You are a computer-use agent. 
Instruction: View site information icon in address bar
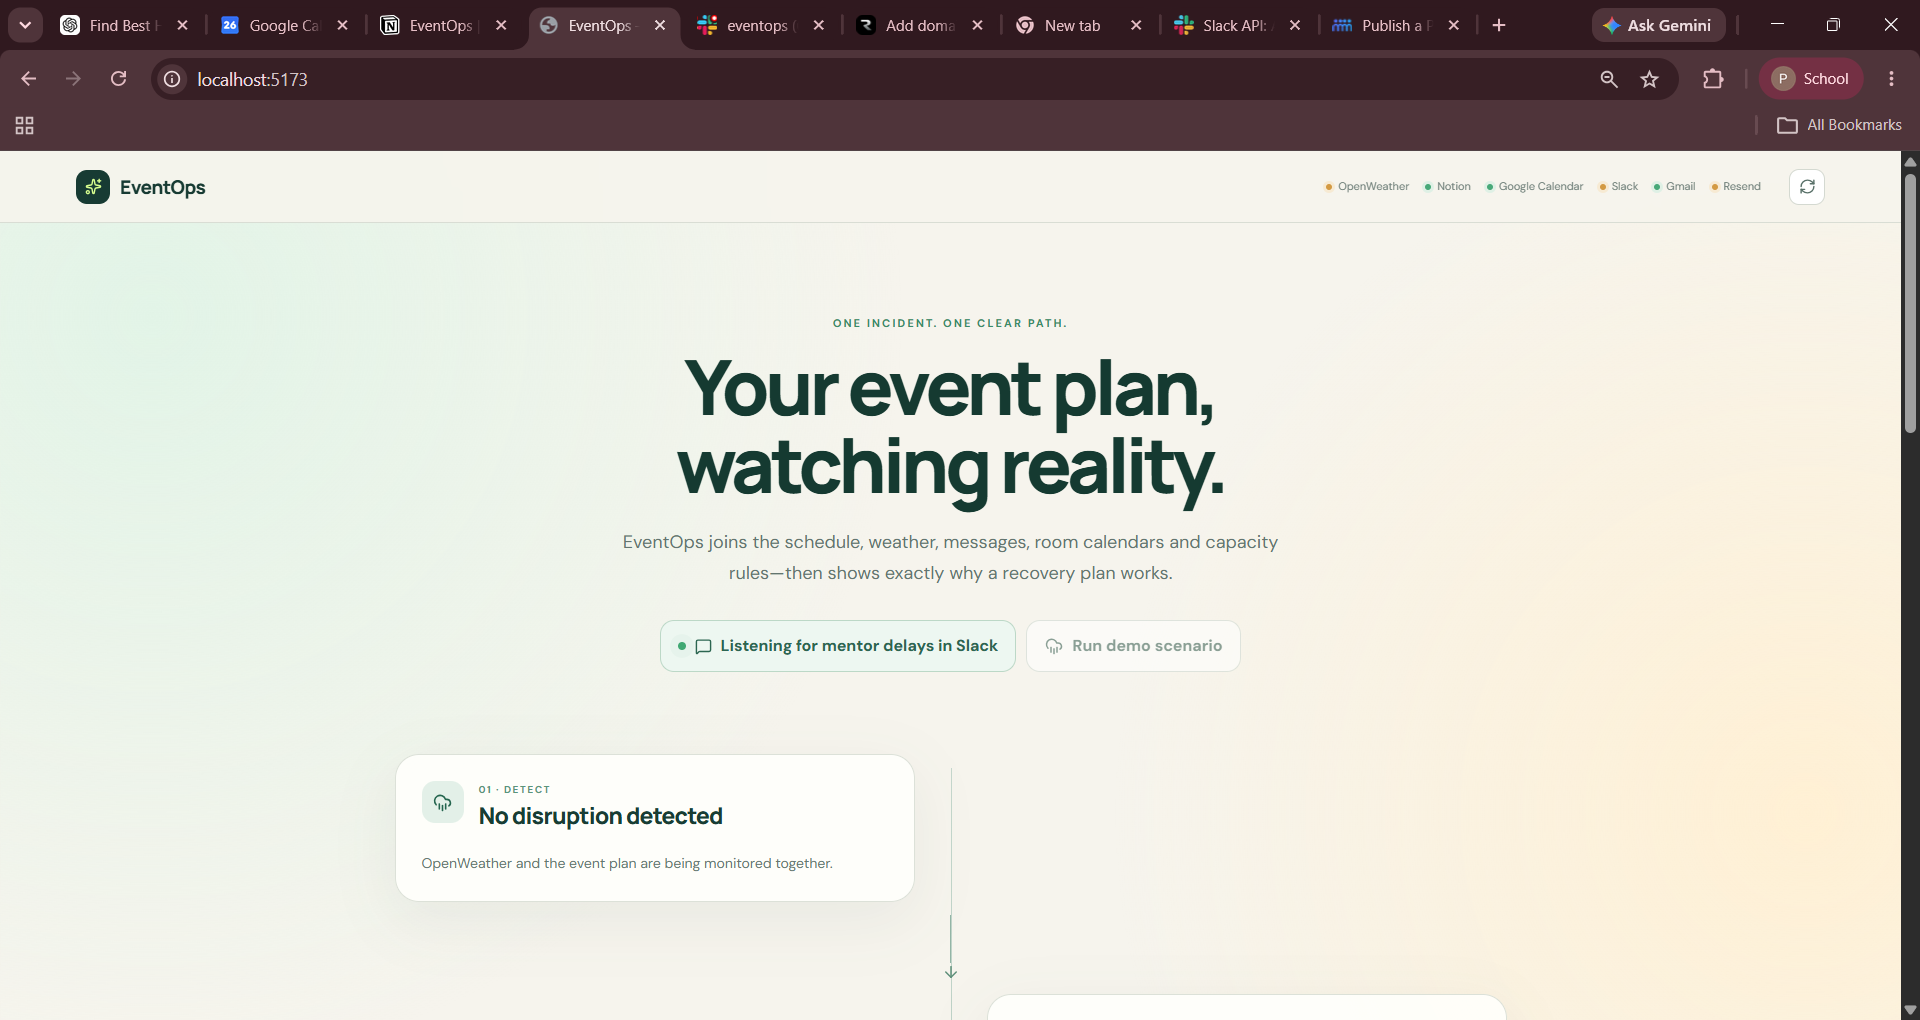[x=172, y=79]
